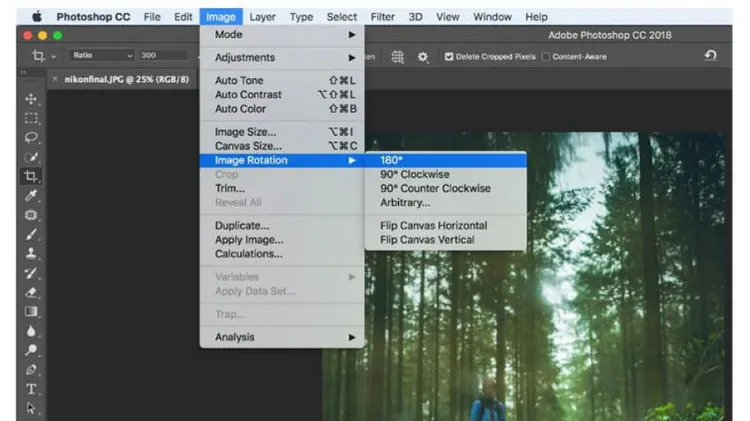750x421 pixels.
Task: Expand the Analysis submenu
Action: (x=282, y=337)
